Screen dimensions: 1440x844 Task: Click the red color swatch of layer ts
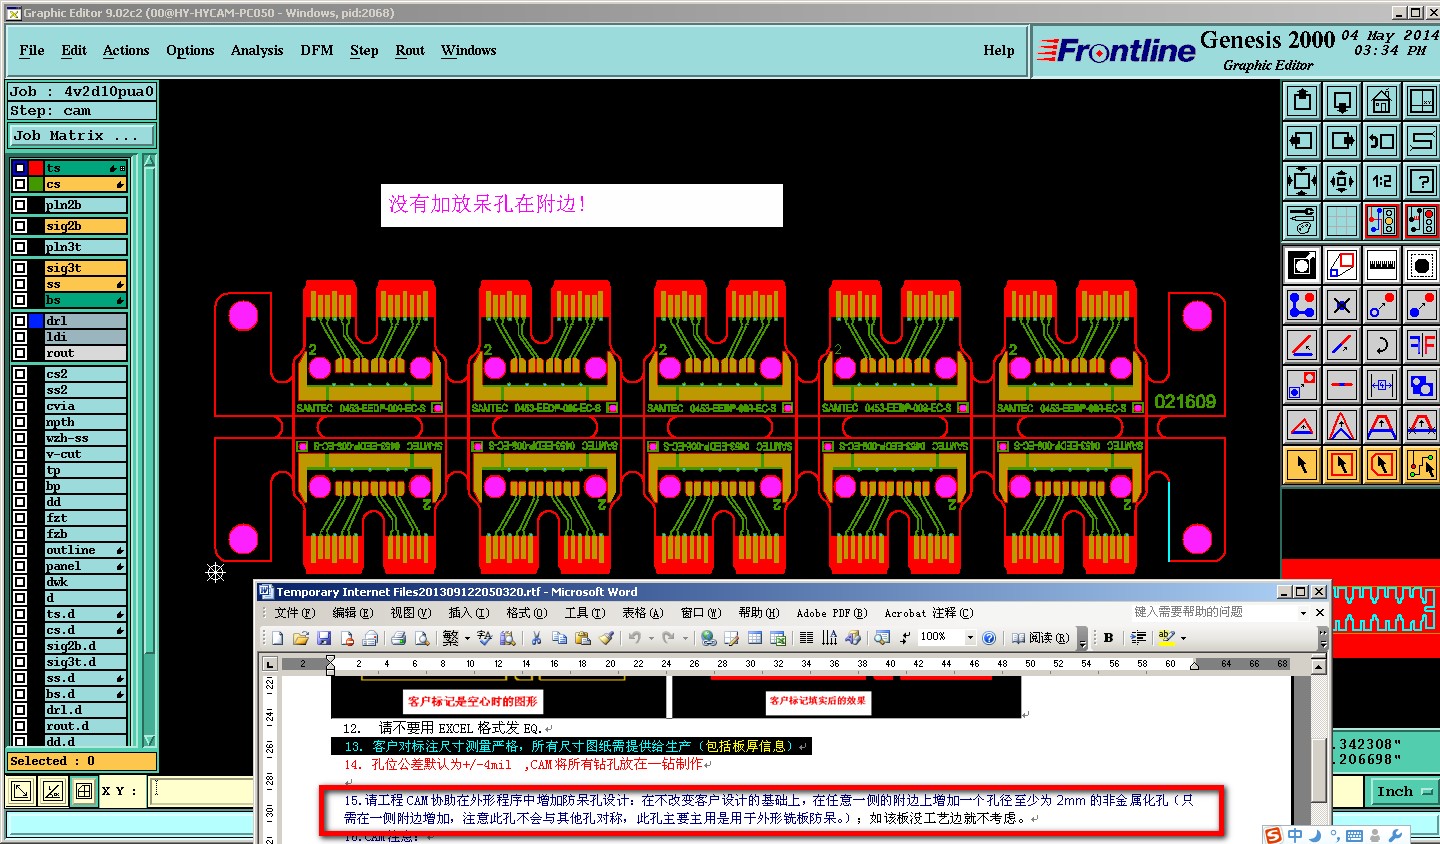click(x=36, y=168)
